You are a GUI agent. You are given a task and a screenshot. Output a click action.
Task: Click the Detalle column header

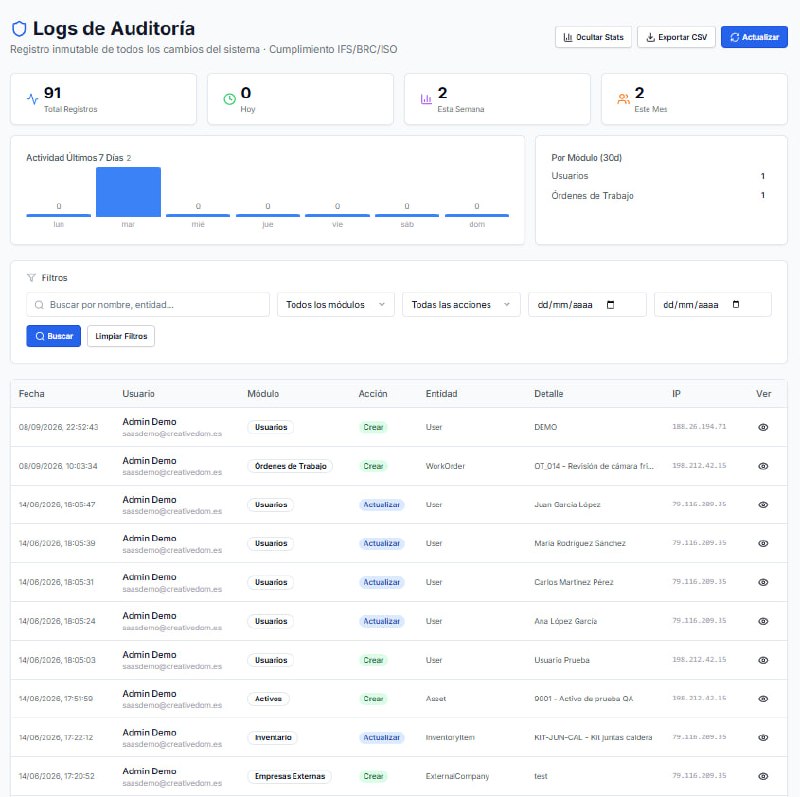548,394
